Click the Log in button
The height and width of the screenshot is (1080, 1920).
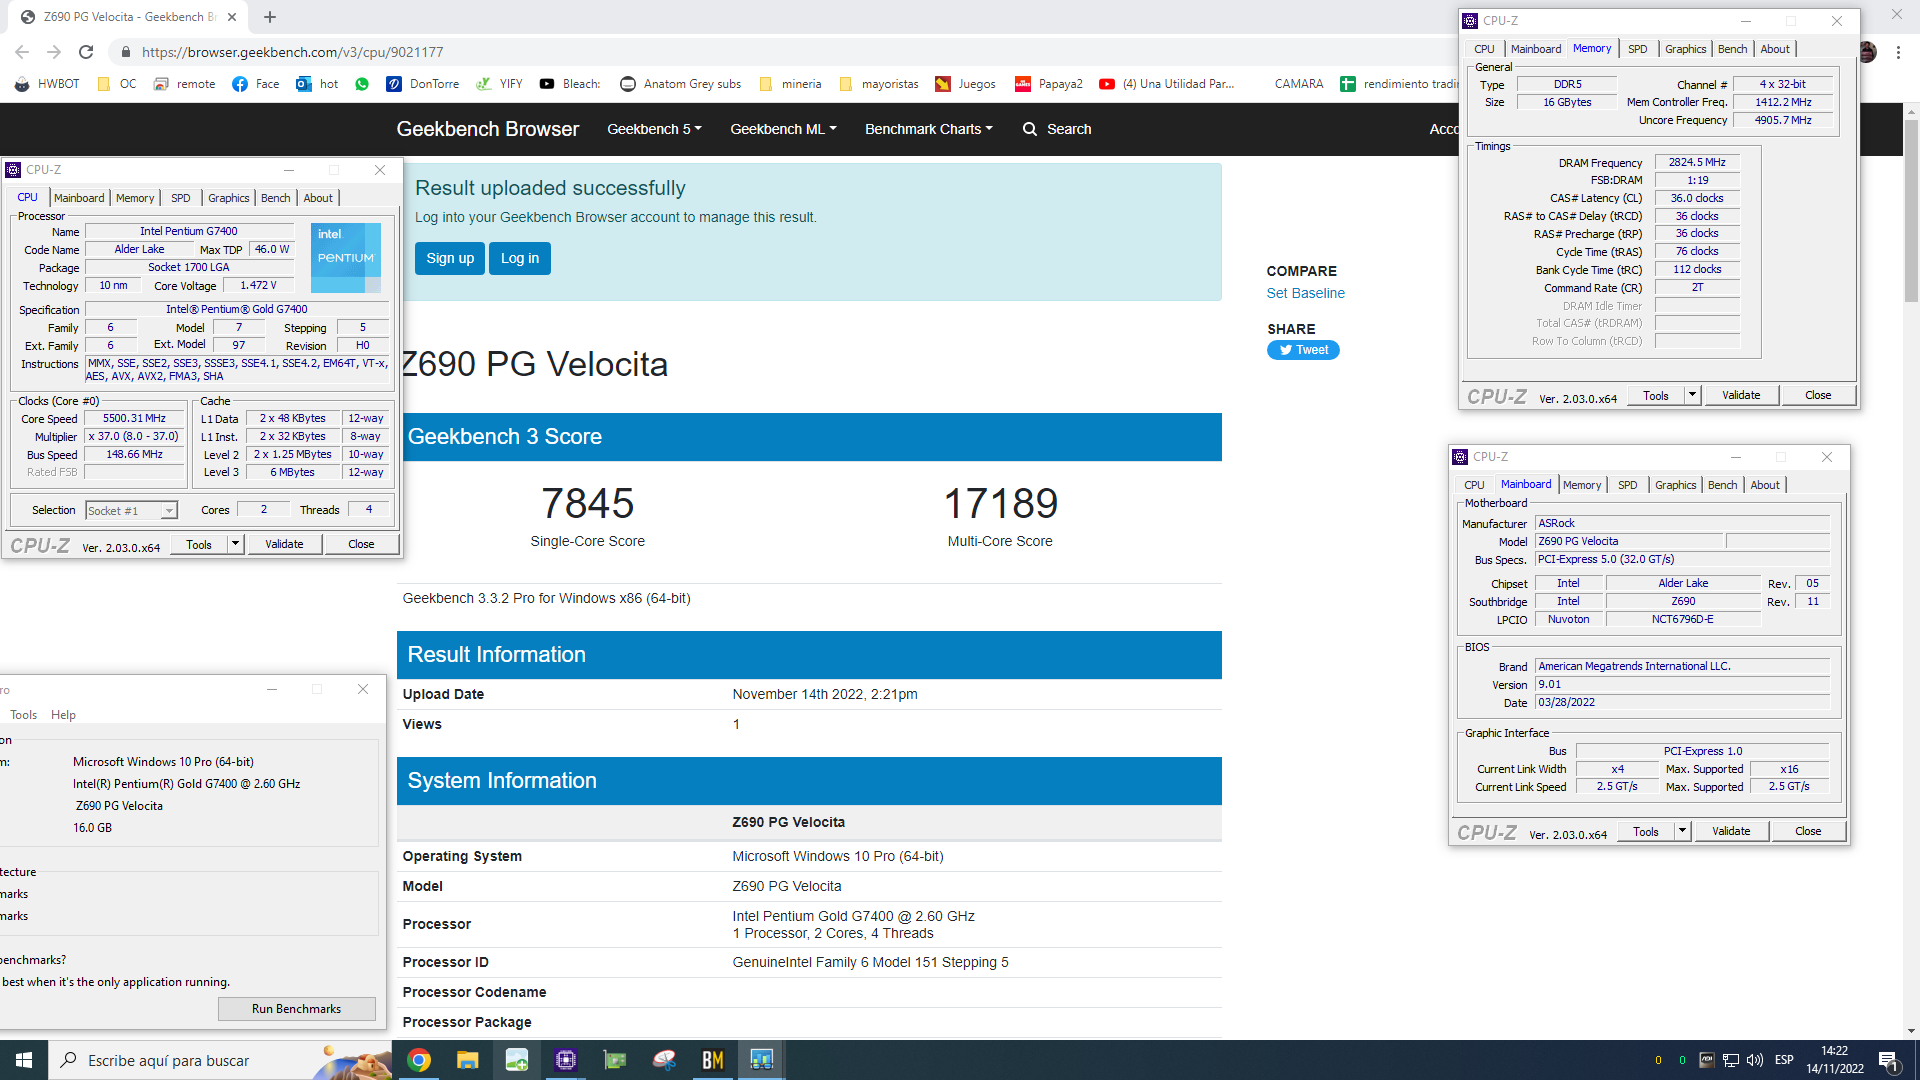520,258
